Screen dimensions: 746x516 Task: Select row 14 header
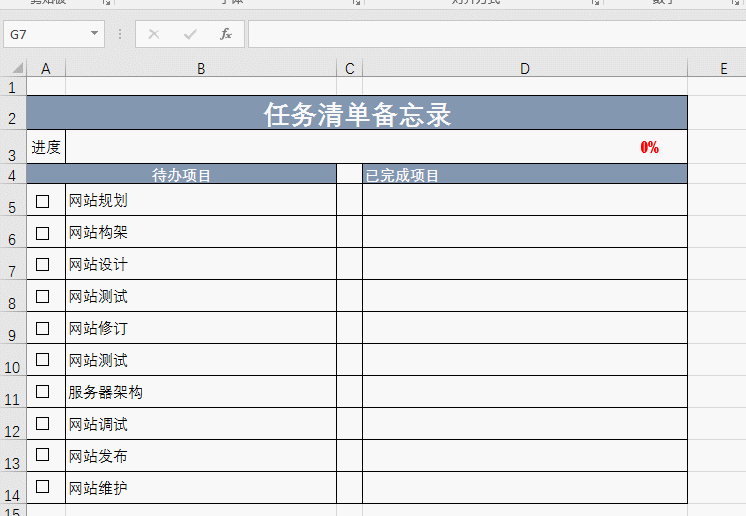tap(13, 488)
